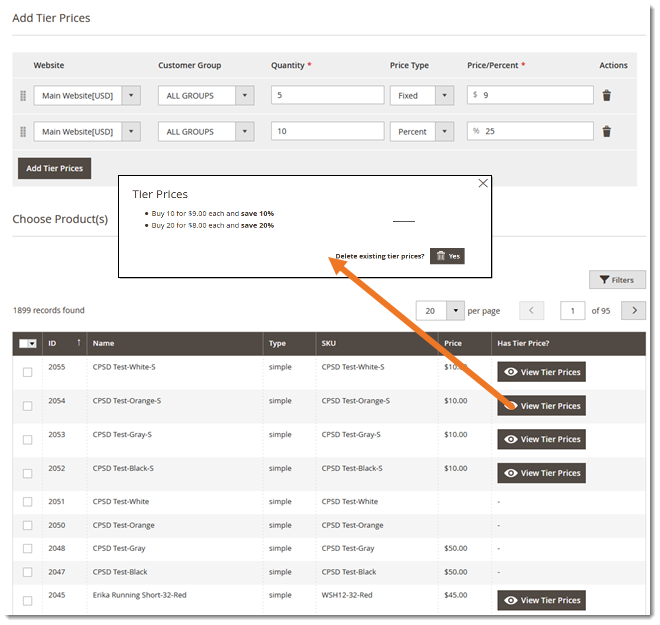This screenshot has height=625, width=660.
Task: Click Add Tier Prices button
Action: click(x=54, y=168)
